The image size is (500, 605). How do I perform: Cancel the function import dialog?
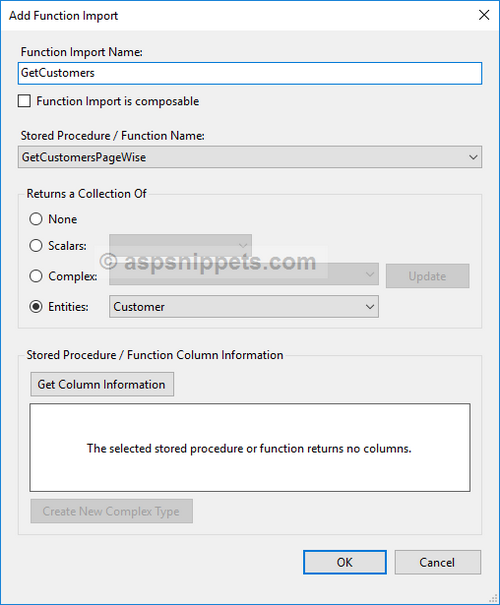coord(438,562)
